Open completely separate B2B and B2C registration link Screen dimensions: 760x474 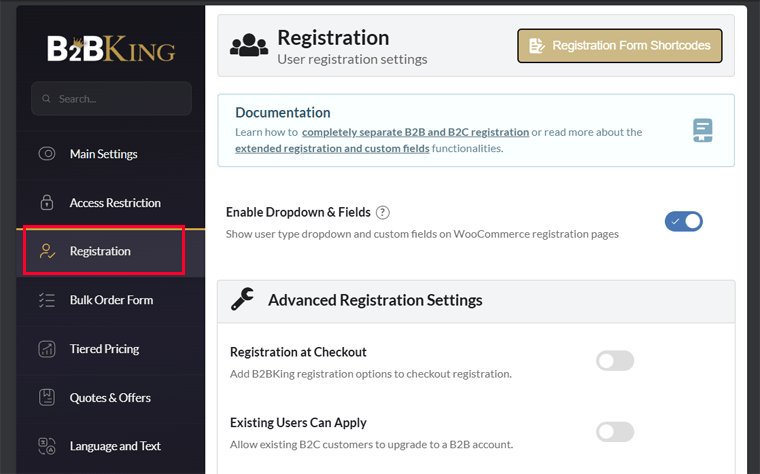415,132
